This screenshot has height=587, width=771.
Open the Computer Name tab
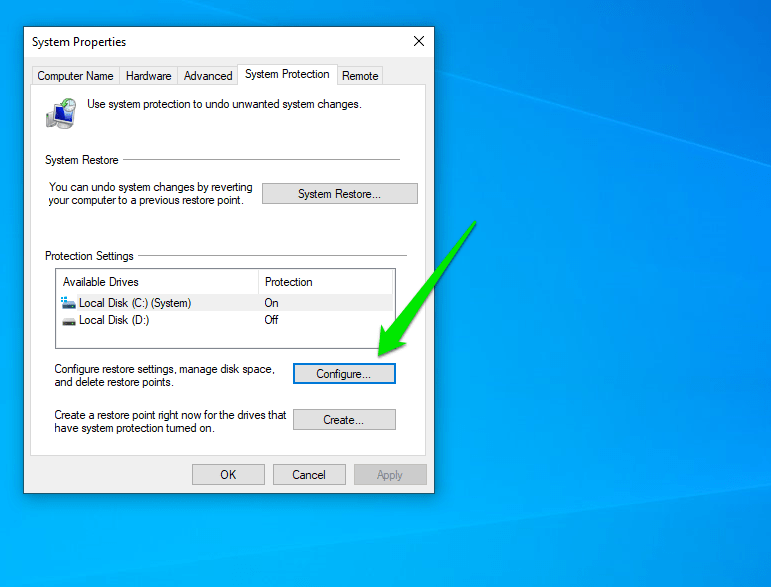coord(75,76)
